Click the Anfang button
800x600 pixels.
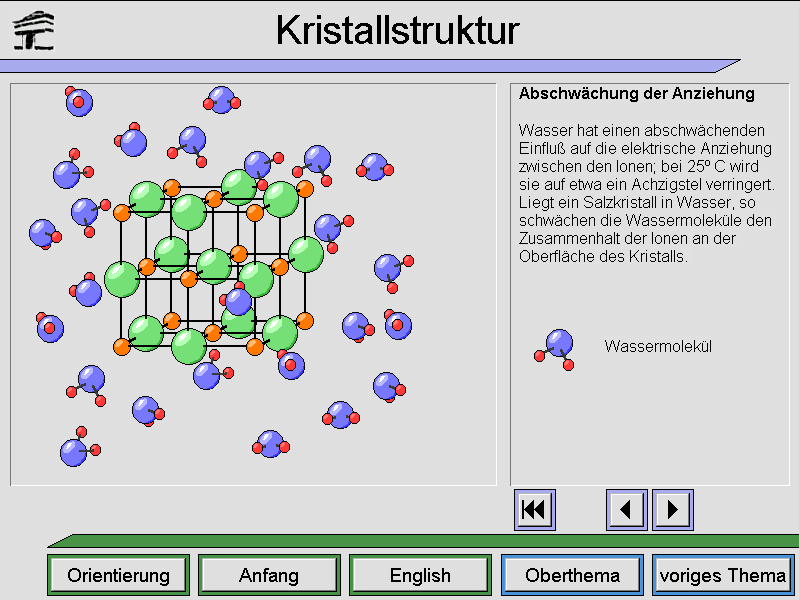(269, 576)
